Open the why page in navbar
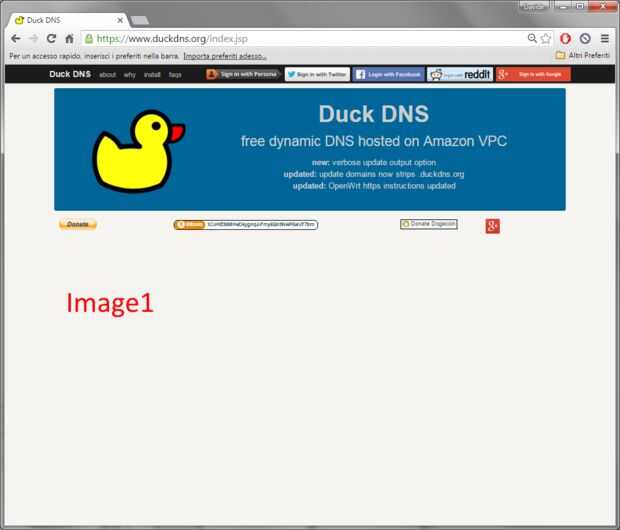The width and height of the screenshot is (620, 530). (x=129, y=75)
